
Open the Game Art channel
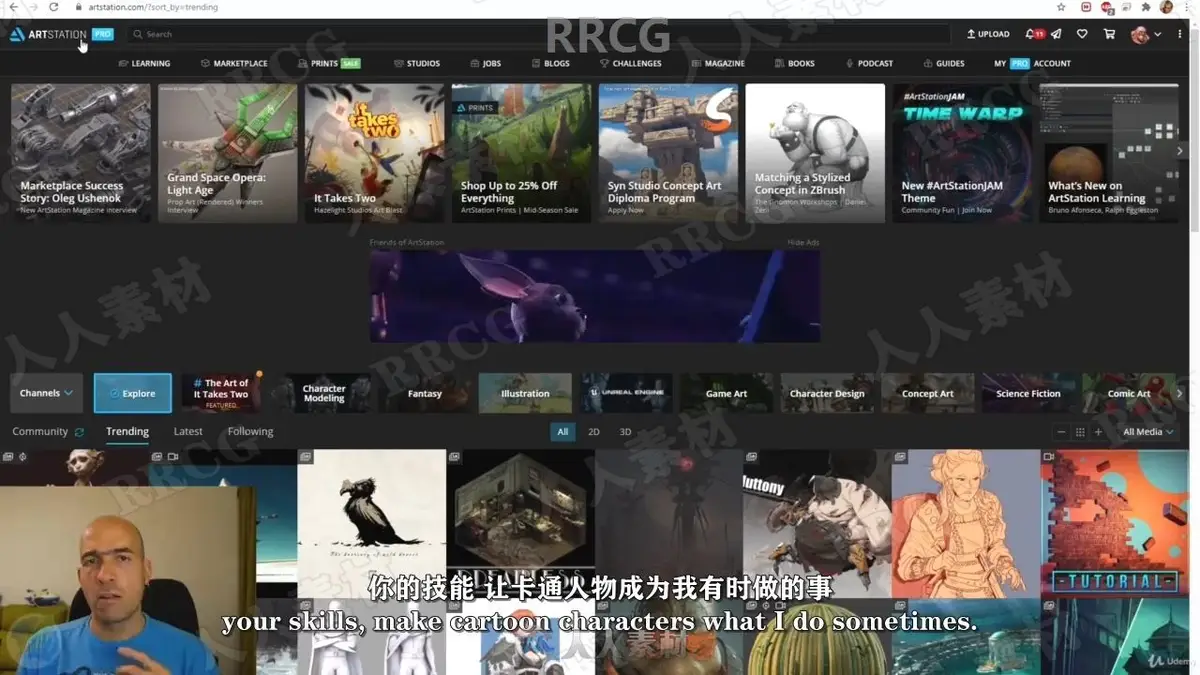point(726,393)
